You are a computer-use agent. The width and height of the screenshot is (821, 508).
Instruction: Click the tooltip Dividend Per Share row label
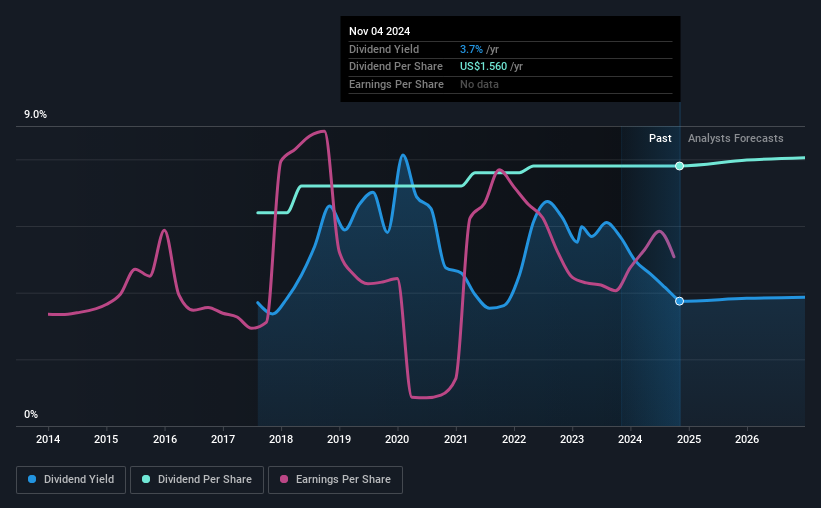tap(395, 67)
